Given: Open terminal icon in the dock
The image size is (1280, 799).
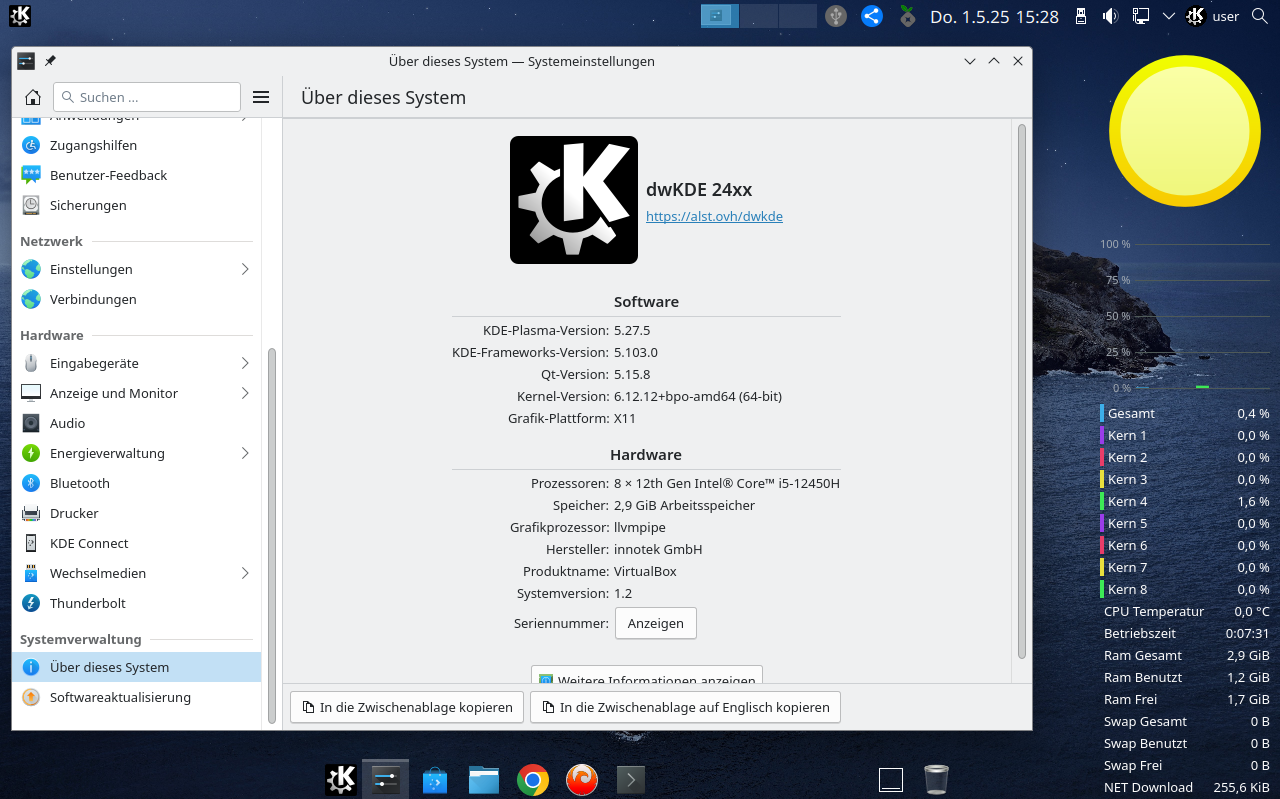Looking at the screenshot, I should point(630,779).
